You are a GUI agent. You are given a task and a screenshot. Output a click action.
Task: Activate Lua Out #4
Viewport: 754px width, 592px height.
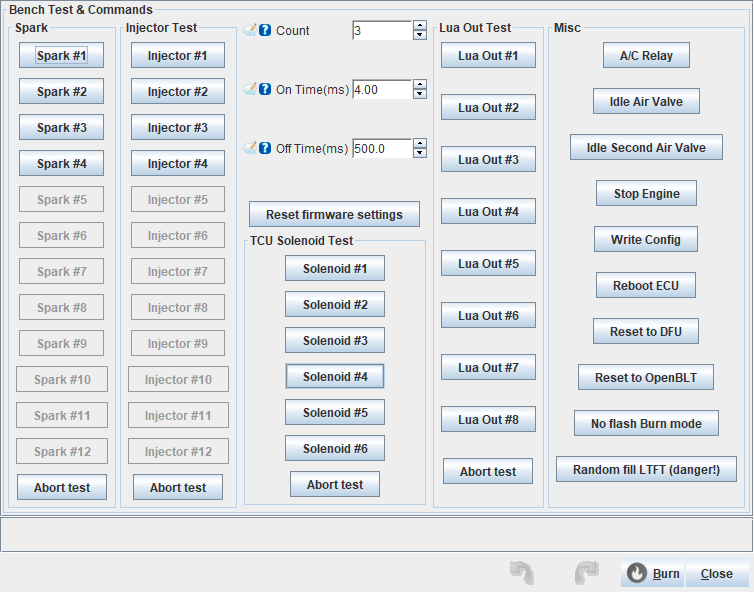489,211
